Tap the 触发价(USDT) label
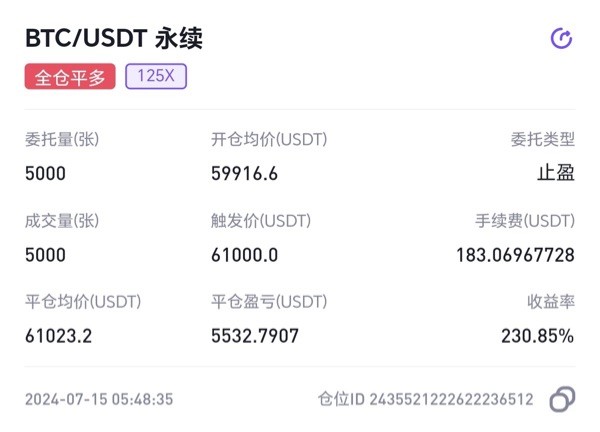 [x=261, y=221]
